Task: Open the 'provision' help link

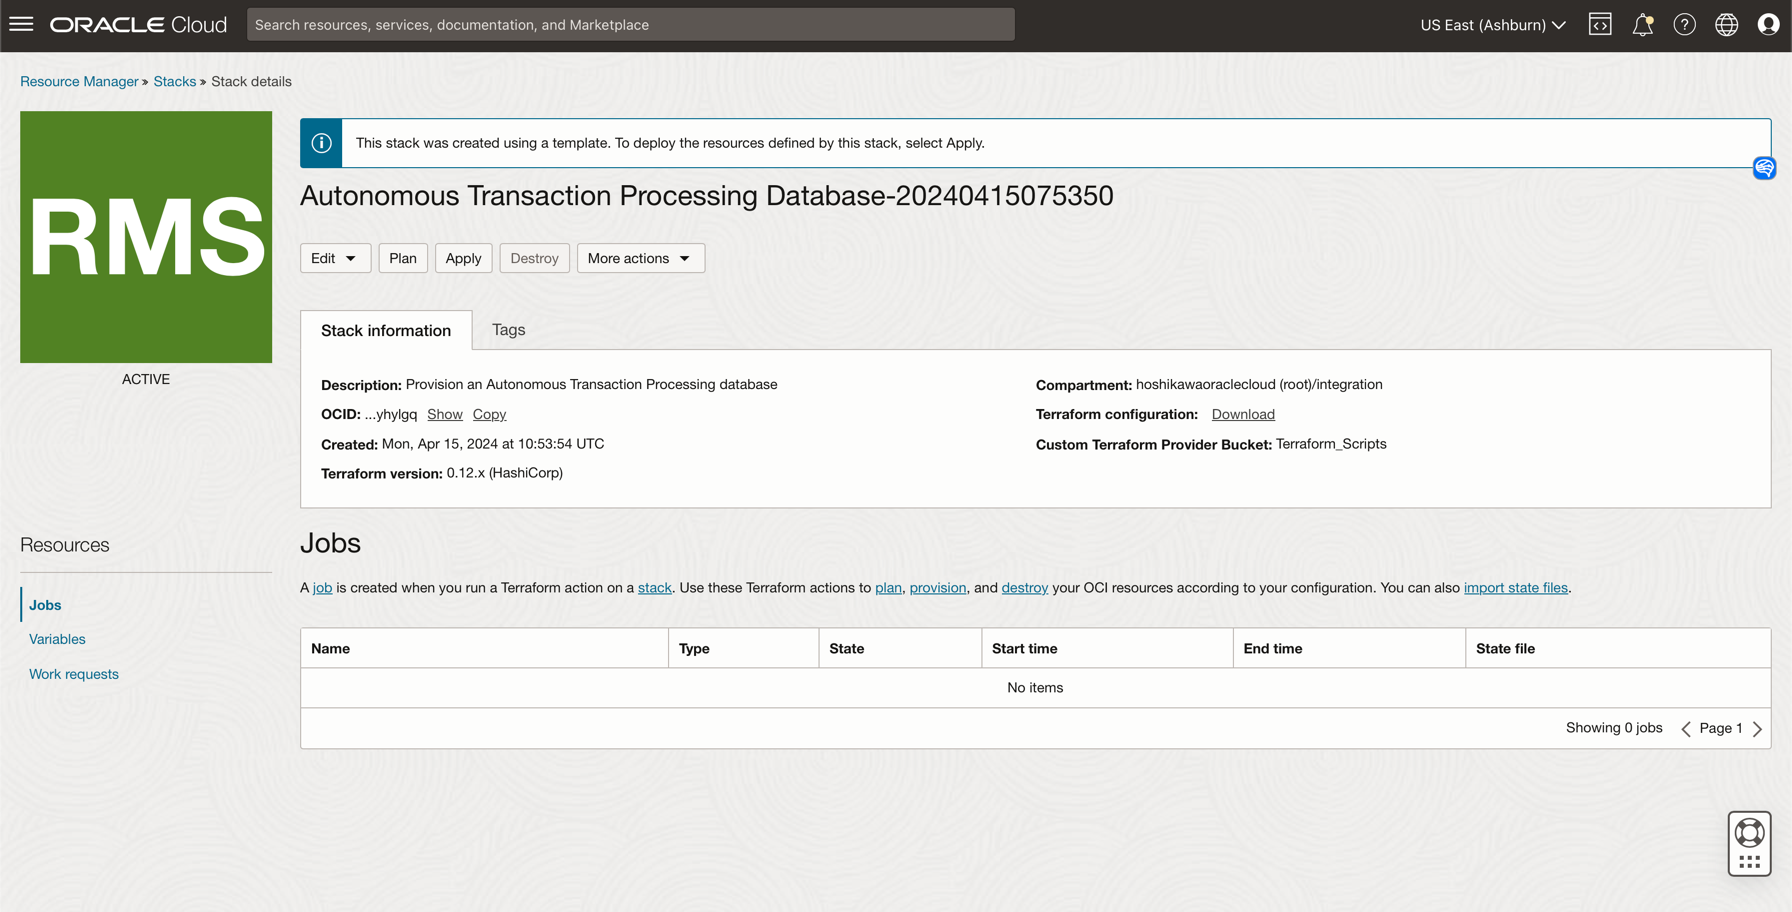Action: [x=938, y=588]
